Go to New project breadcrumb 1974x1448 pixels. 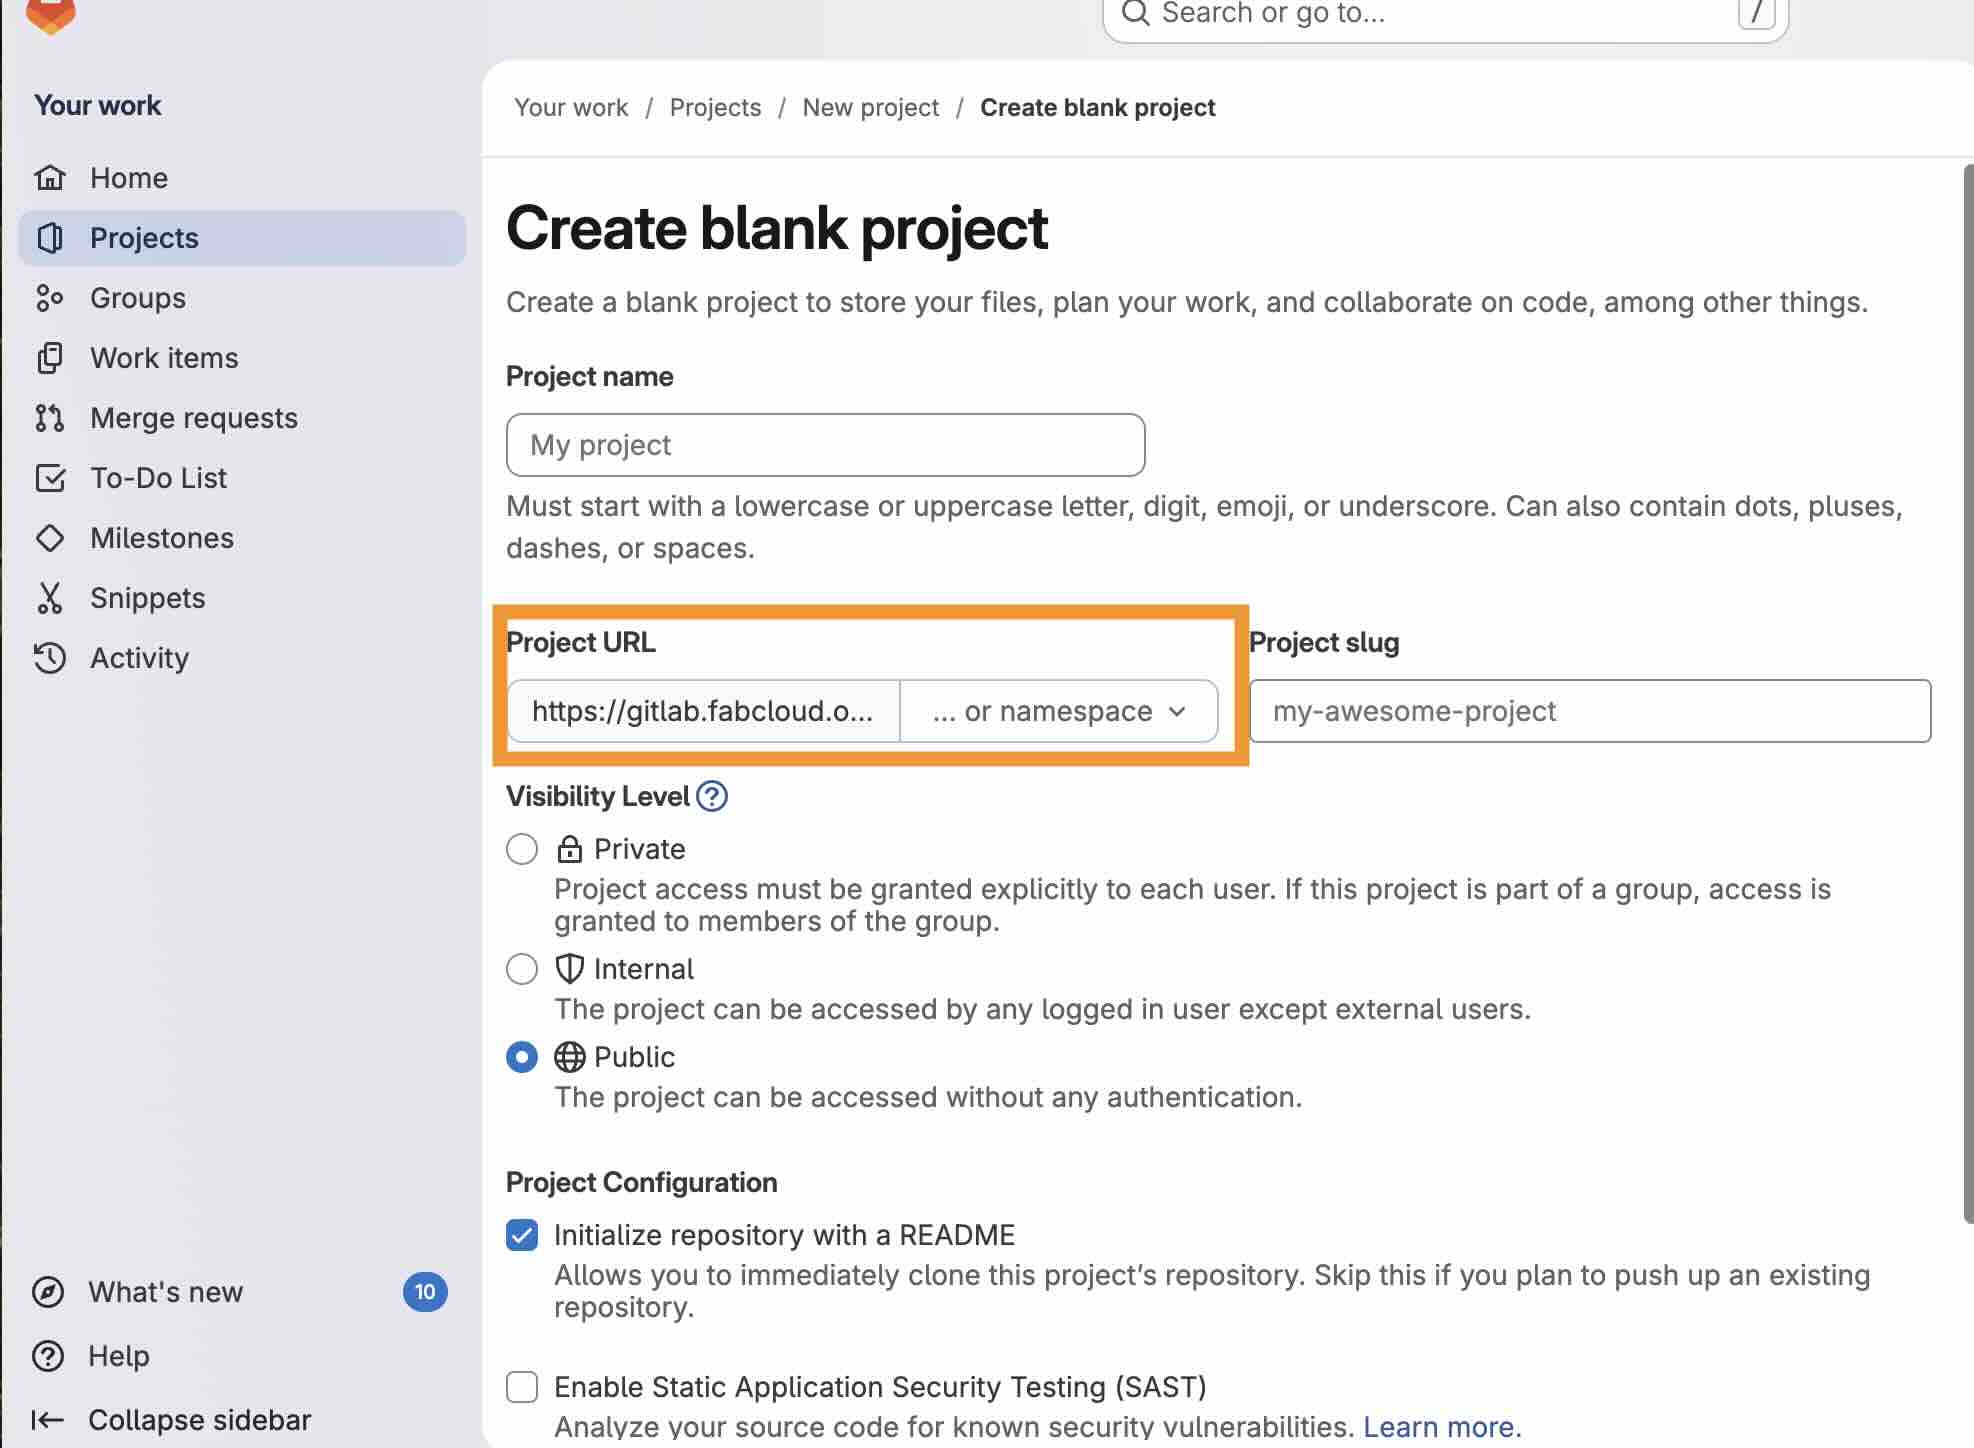[871, 107]
